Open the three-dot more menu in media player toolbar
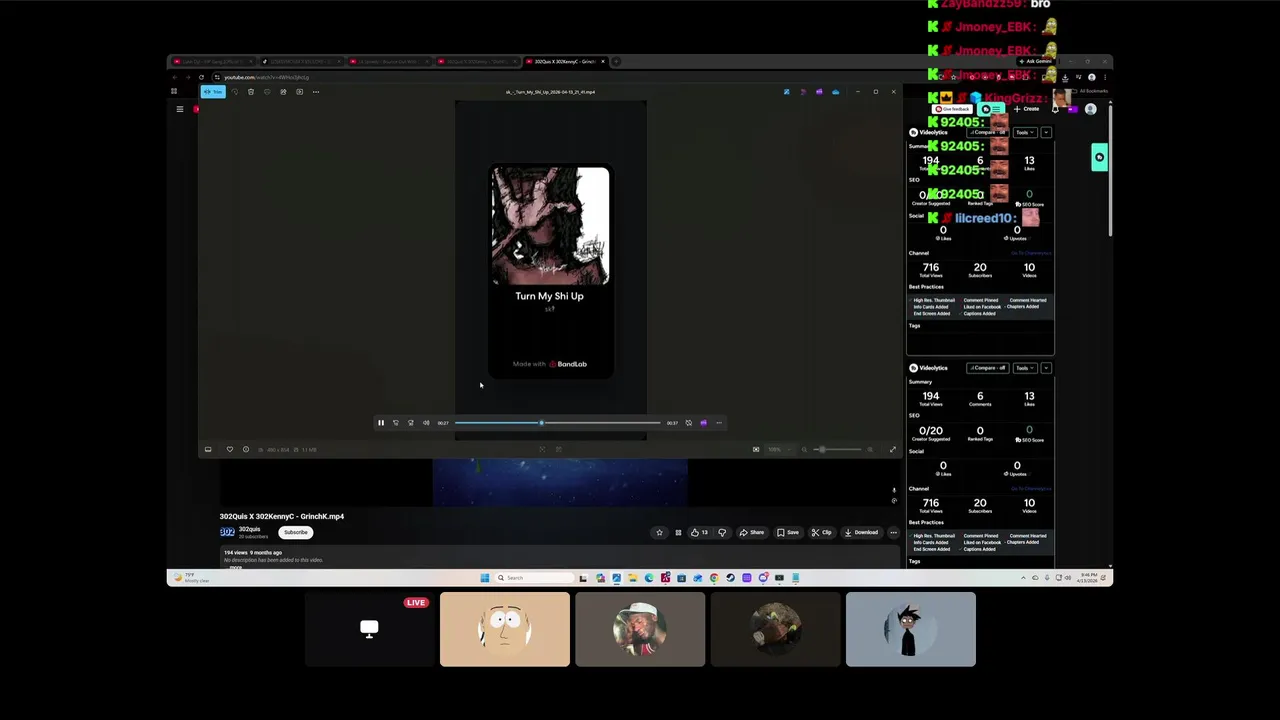This screenshot has width=1280, height=720. pos(315,92)
